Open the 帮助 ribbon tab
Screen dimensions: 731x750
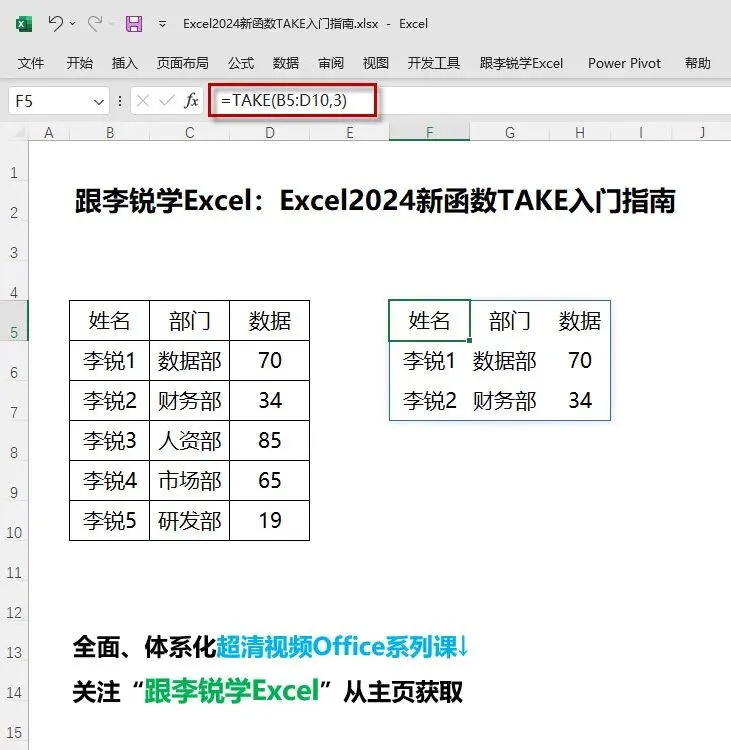698,63
